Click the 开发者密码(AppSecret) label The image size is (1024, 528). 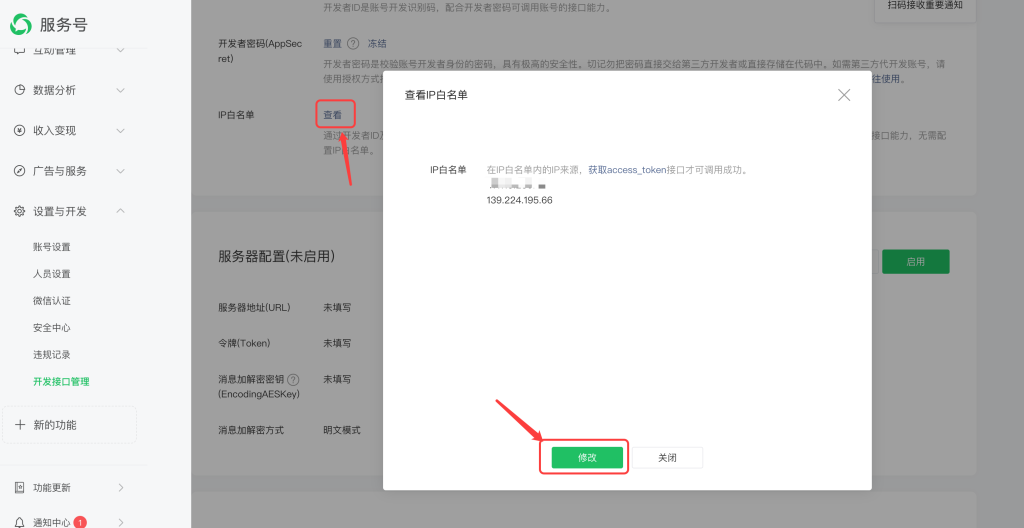[260, 51]
